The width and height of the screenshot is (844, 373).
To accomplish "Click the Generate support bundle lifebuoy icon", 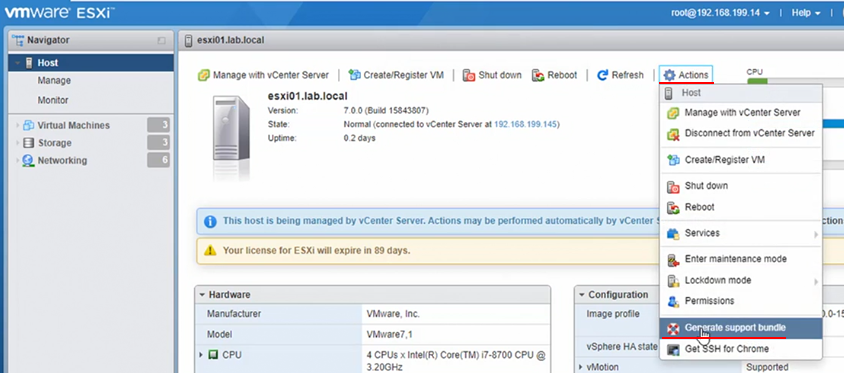I will coord(673,328).
